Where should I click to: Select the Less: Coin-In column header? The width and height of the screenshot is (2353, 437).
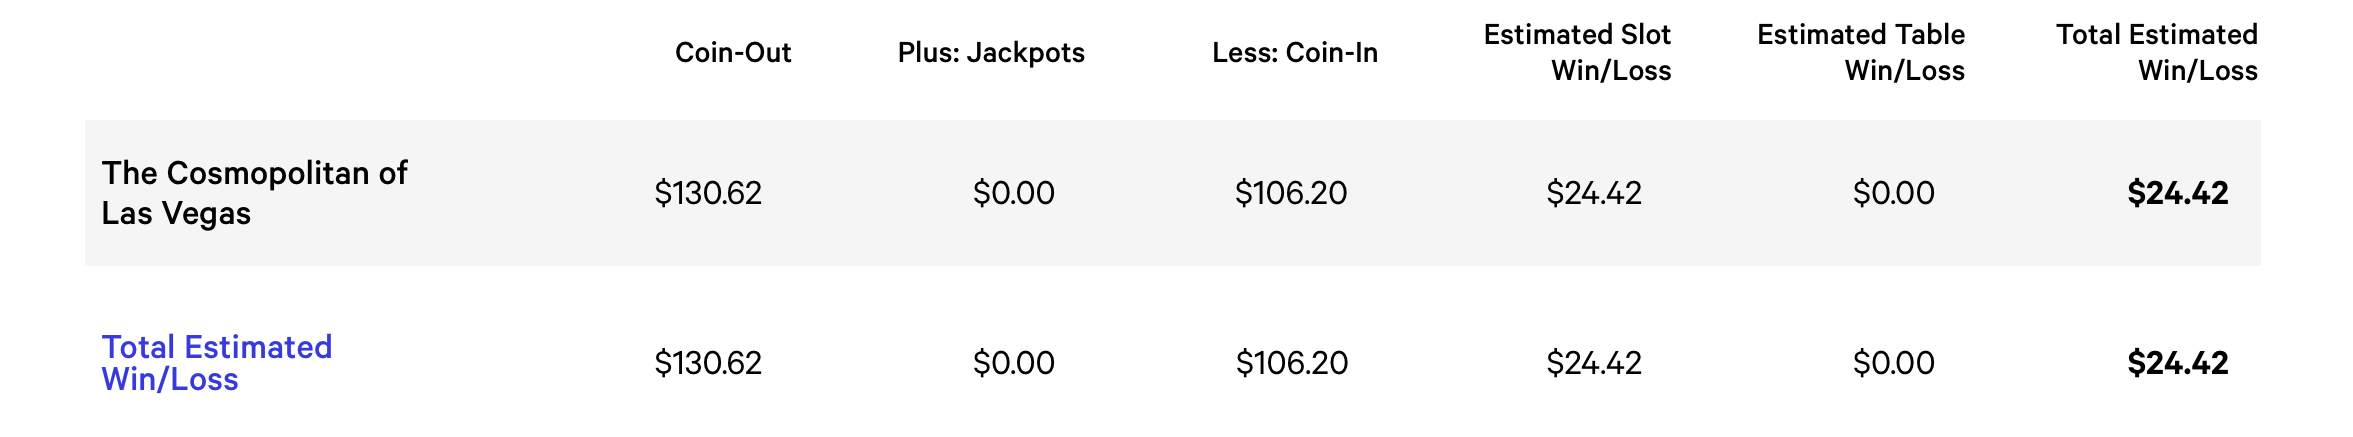(x=1295, y=53)
